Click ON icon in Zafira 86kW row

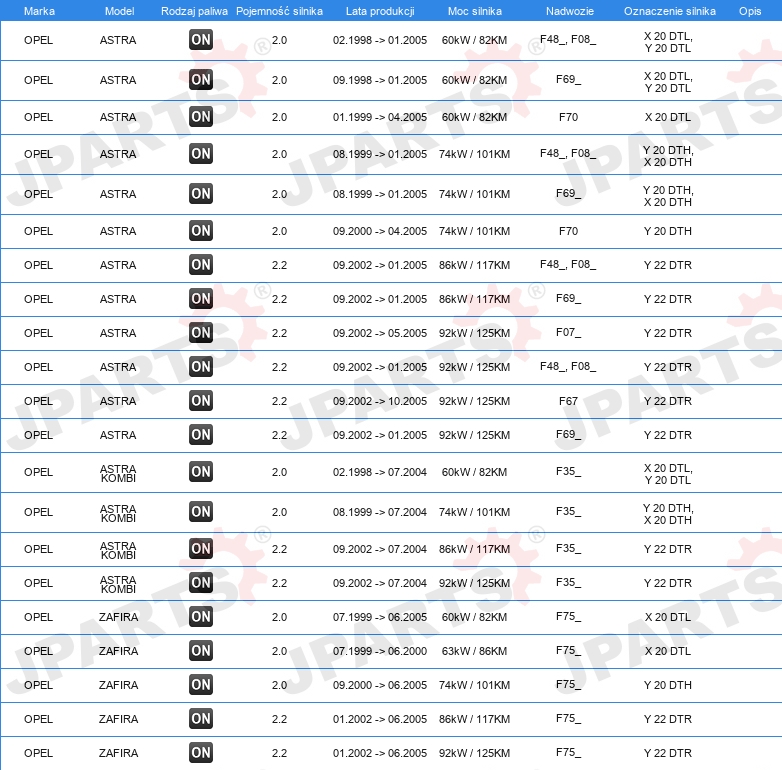tap(201, 719)
